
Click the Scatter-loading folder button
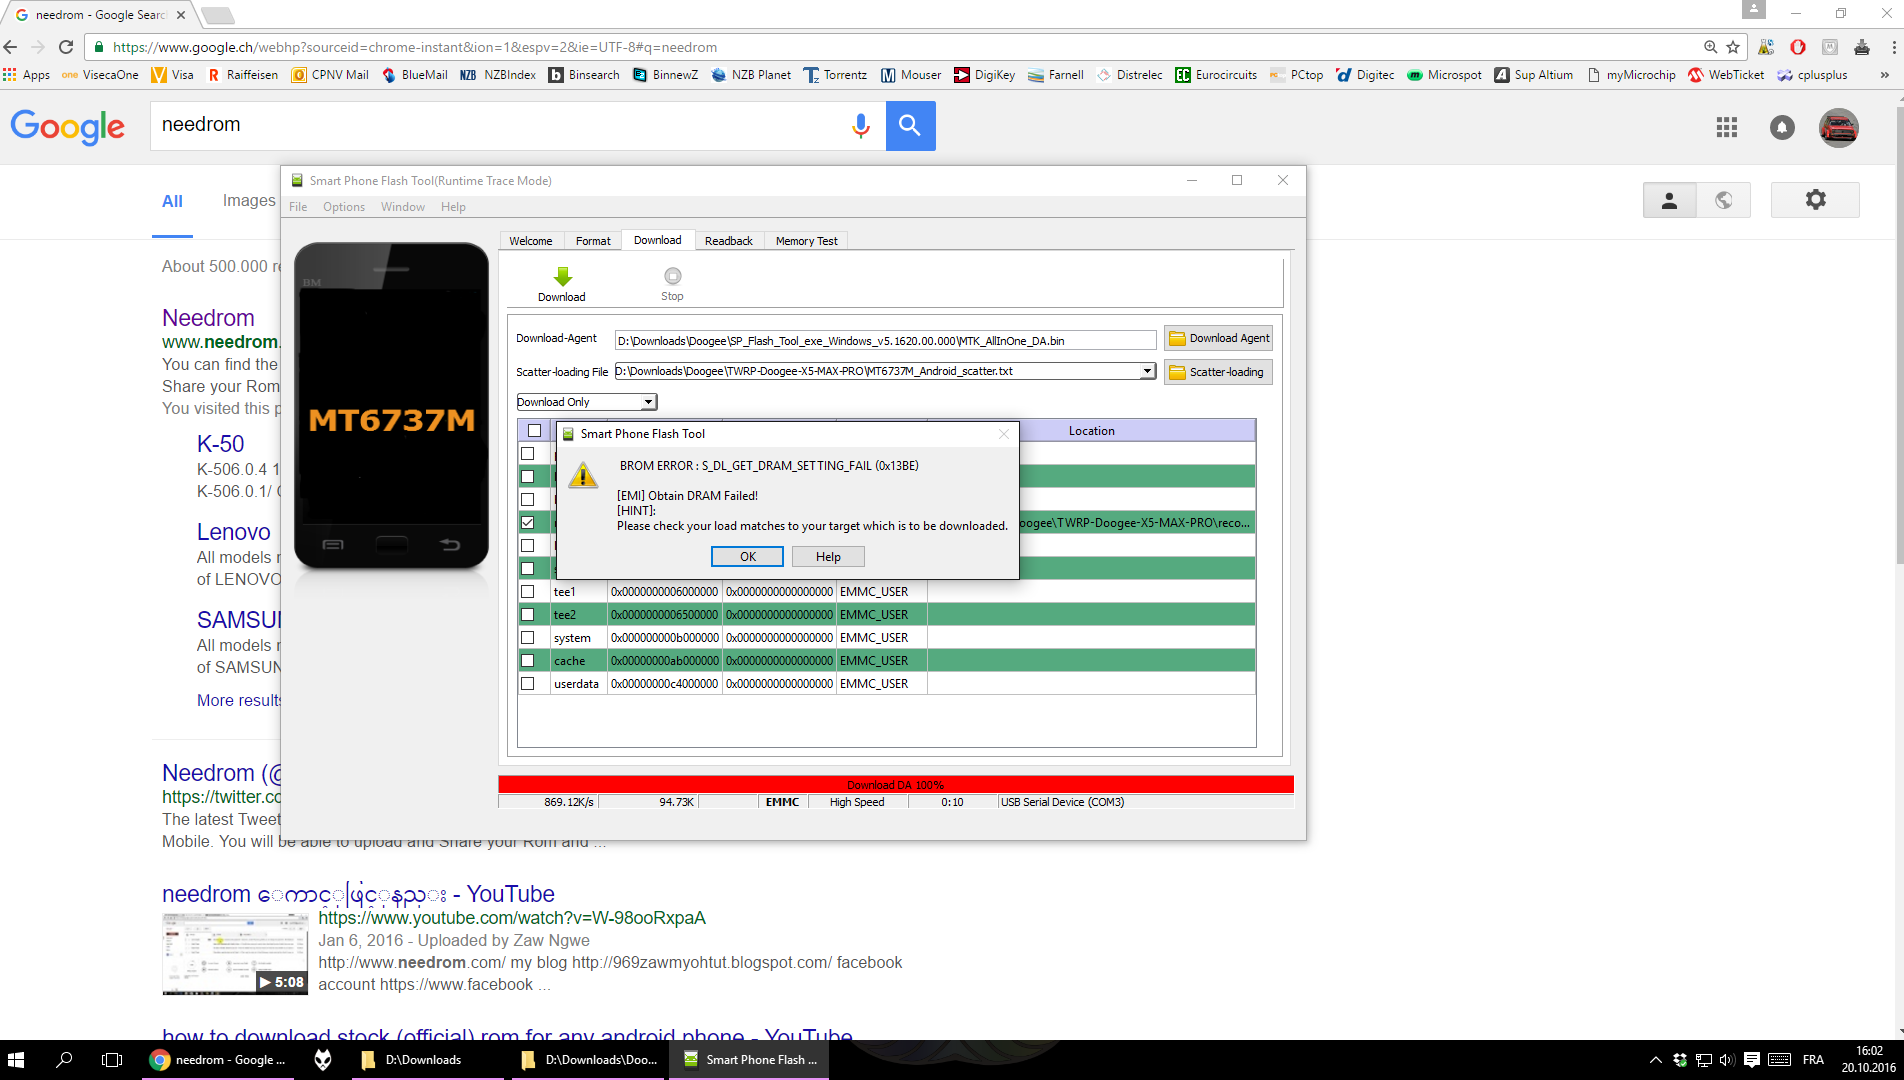click(1218, 372)
